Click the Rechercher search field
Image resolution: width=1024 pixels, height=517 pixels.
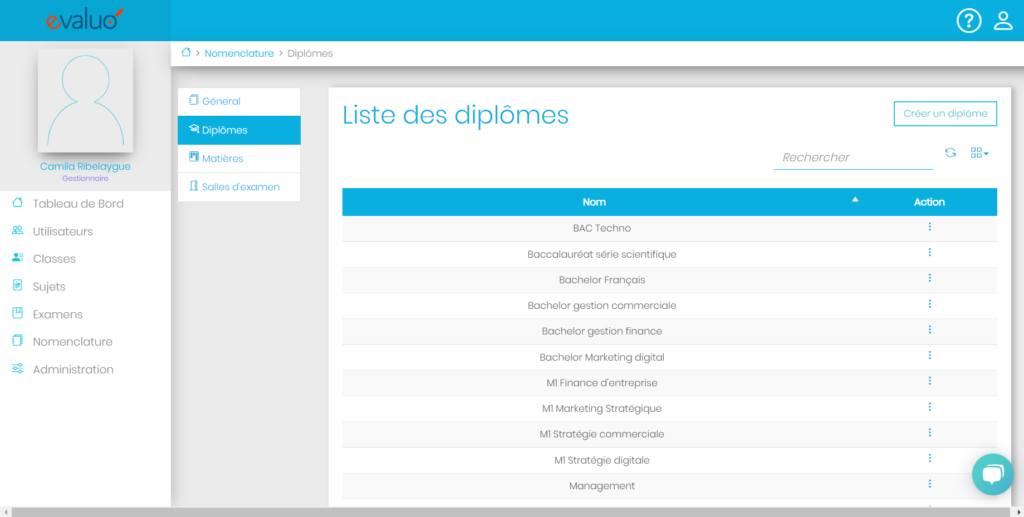pyautogui.click(x=852, y=157)
